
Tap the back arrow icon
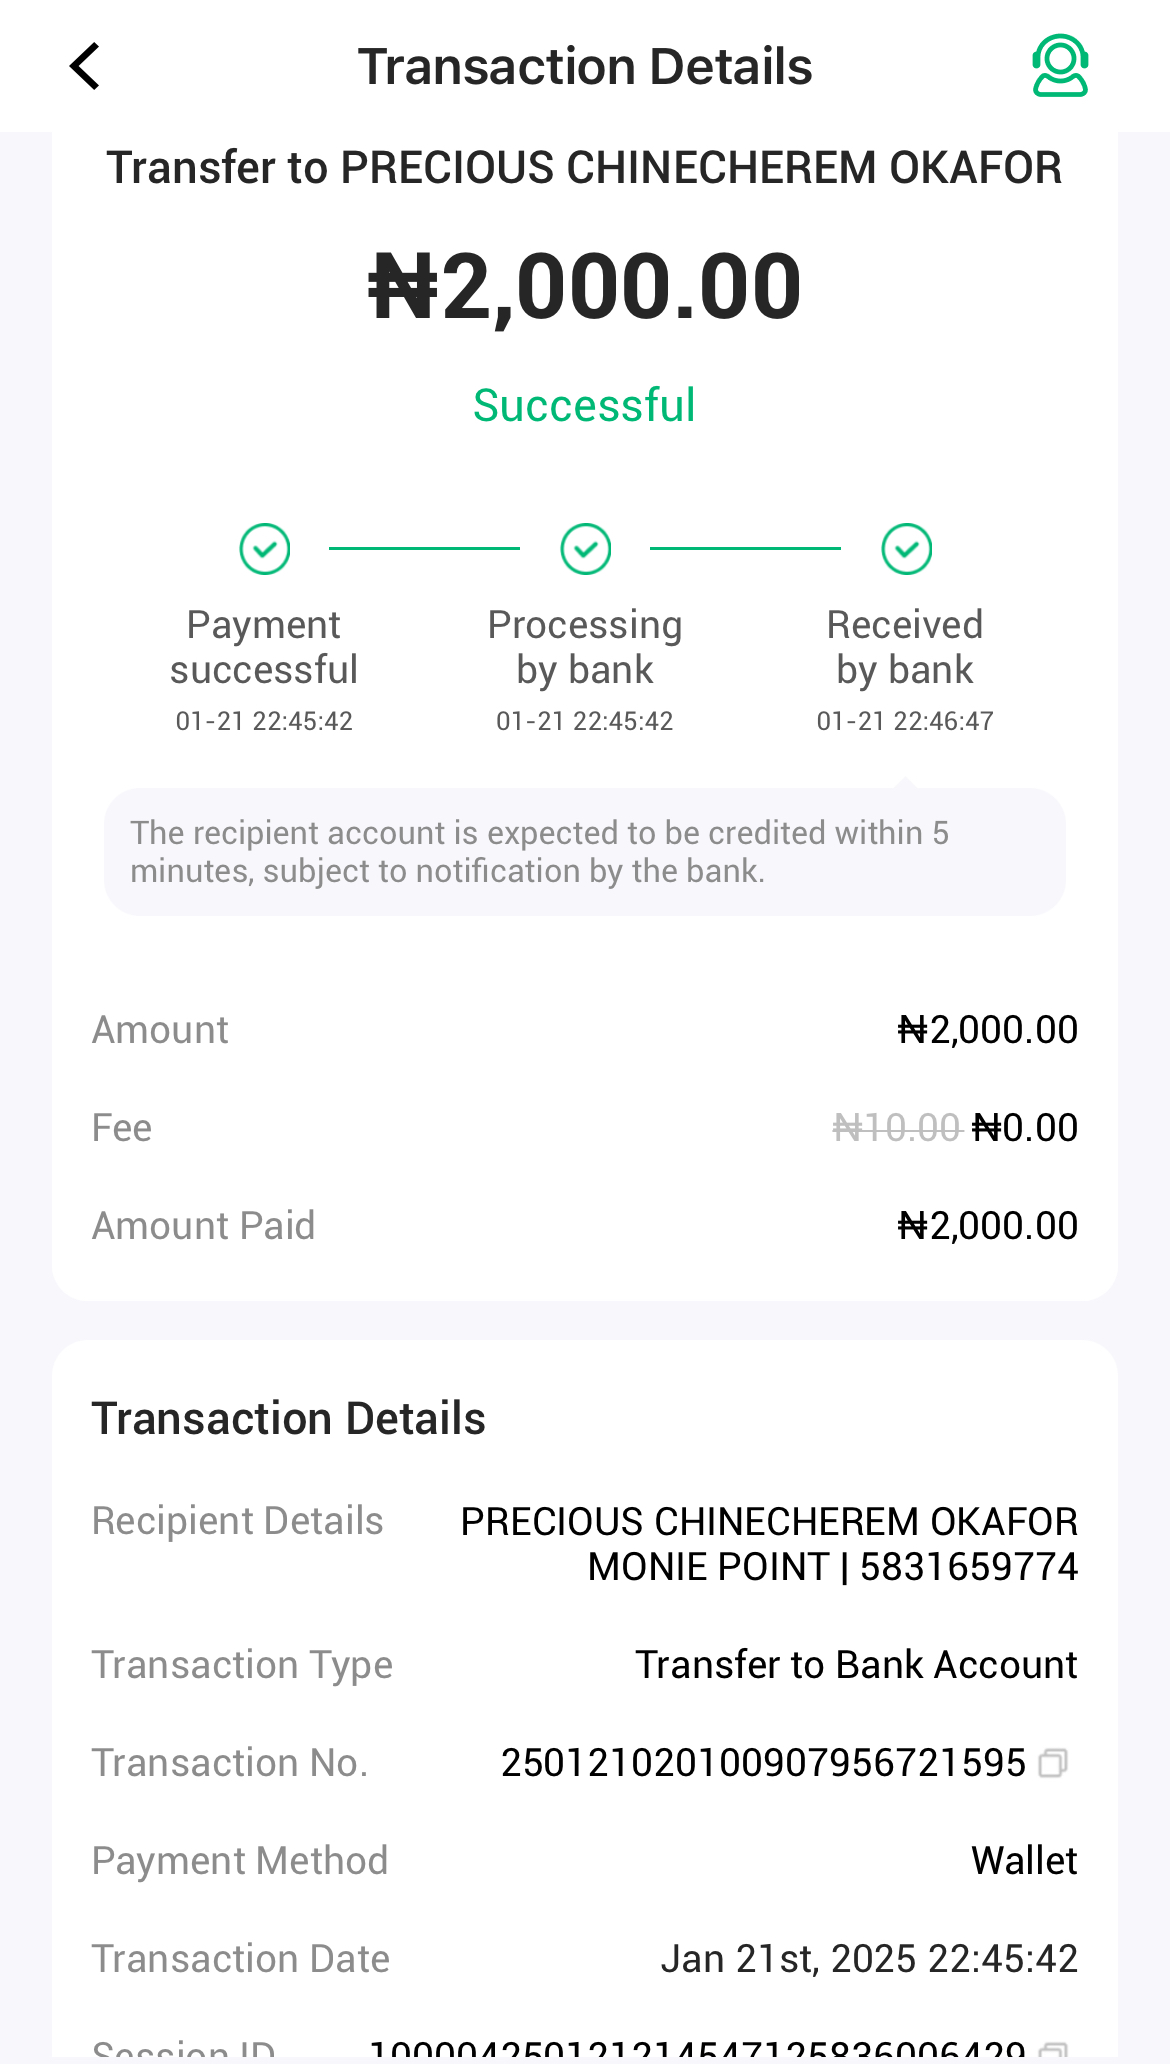(x=86, y=67)
